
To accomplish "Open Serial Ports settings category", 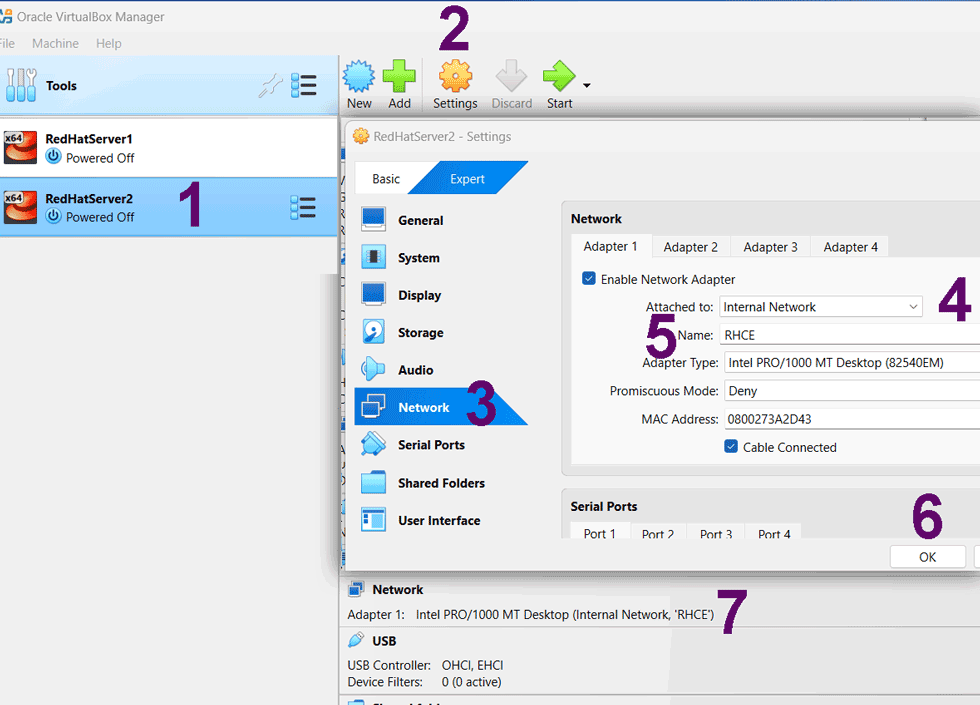I will (441, 445).
